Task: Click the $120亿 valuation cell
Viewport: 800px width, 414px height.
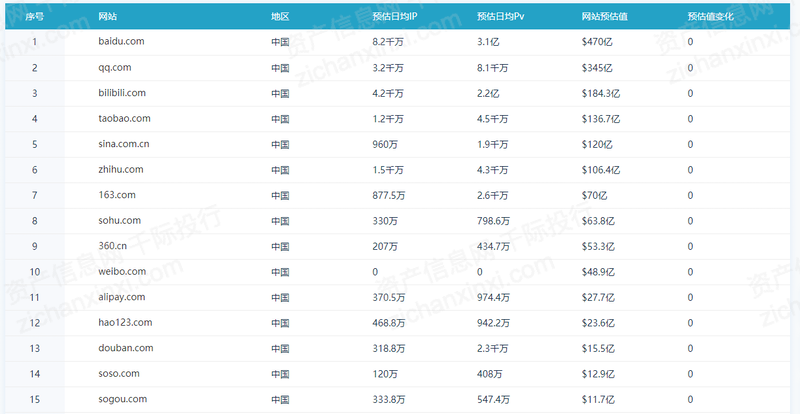Action: click(597, 144)
